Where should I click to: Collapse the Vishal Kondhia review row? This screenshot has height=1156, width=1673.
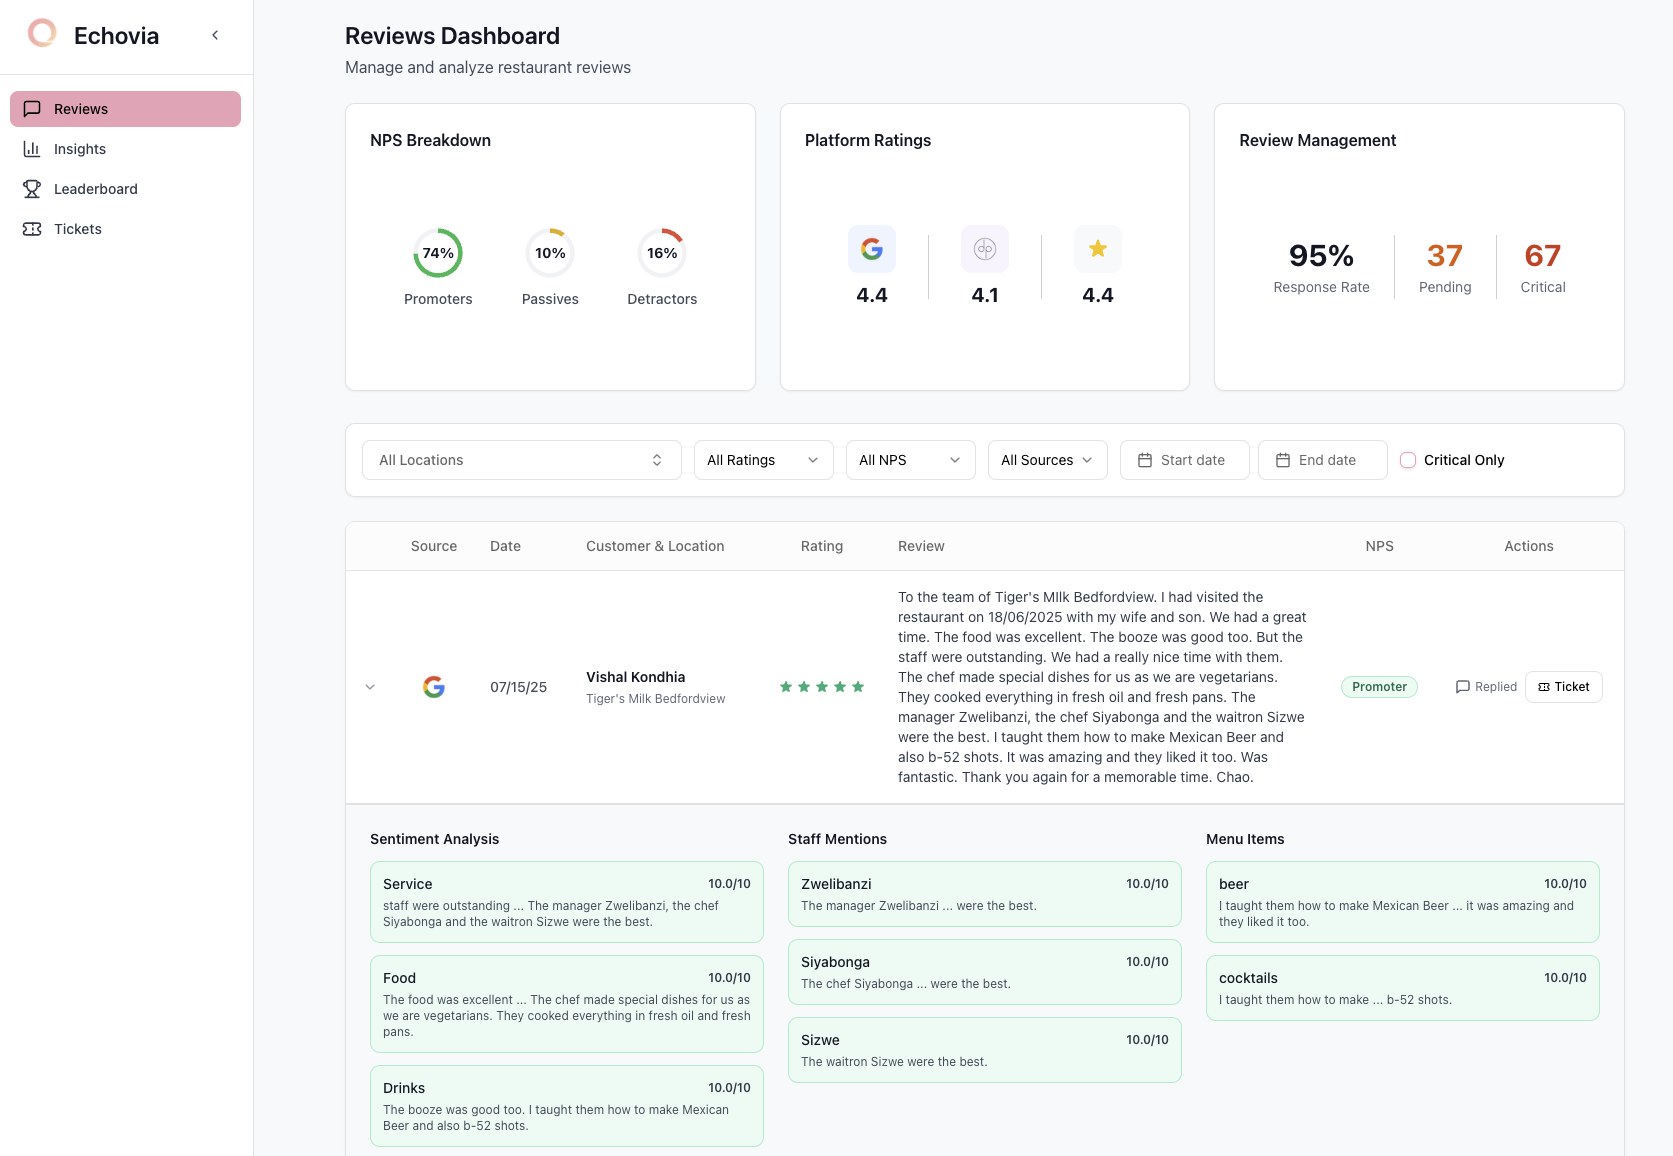tap(370, 687)
